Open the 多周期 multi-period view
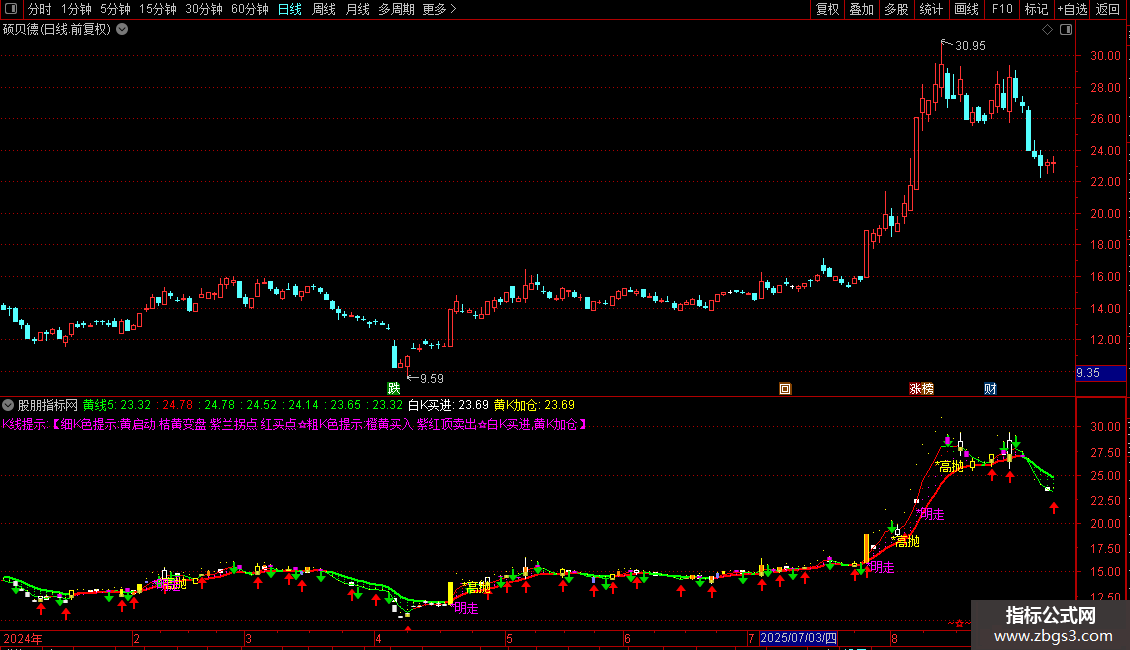Image resolution: width=1130 pixels, height=650 pixels. [x=396, y=9]
